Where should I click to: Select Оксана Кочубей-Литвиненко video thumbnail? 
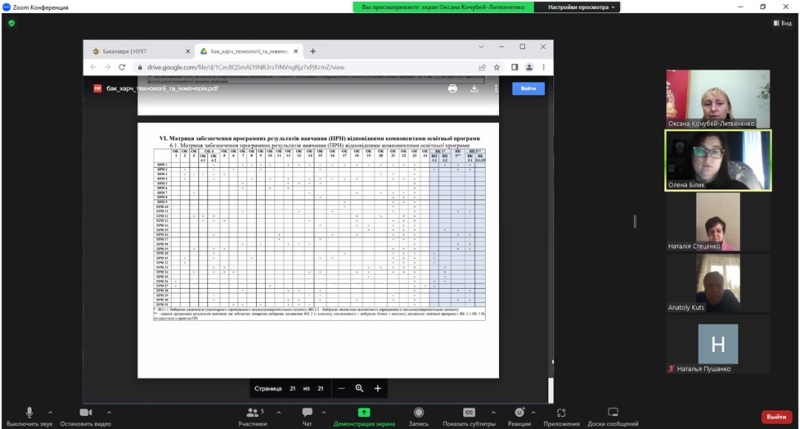pos(718,99)
